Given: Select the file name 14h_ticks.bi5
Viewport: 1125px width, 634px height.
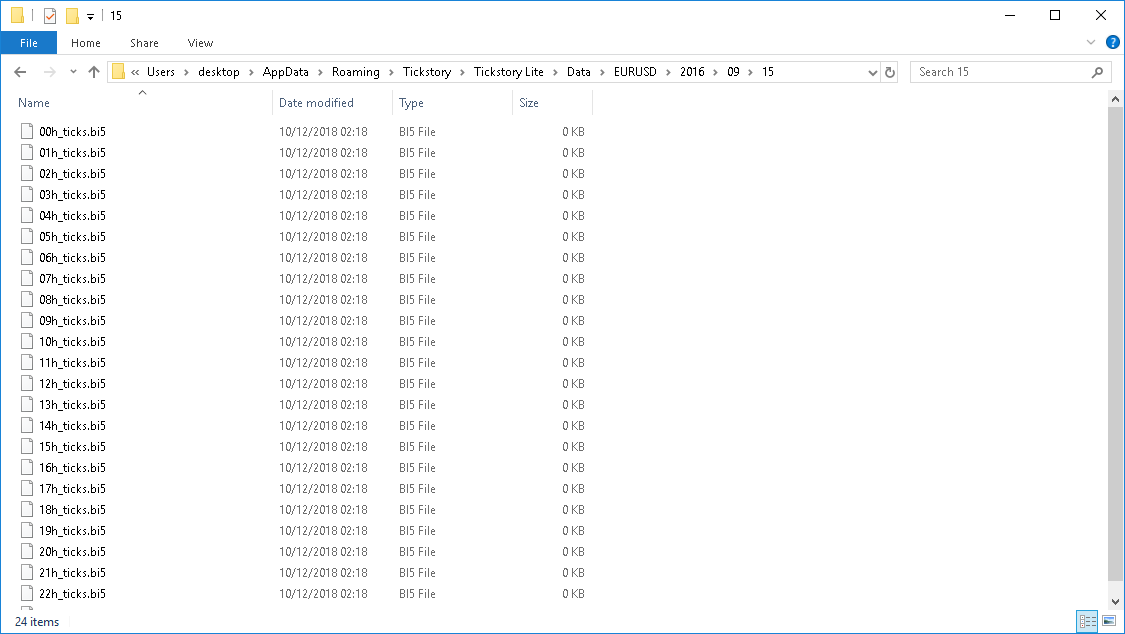Looking at the screenshot, I should tap(72, 425).
